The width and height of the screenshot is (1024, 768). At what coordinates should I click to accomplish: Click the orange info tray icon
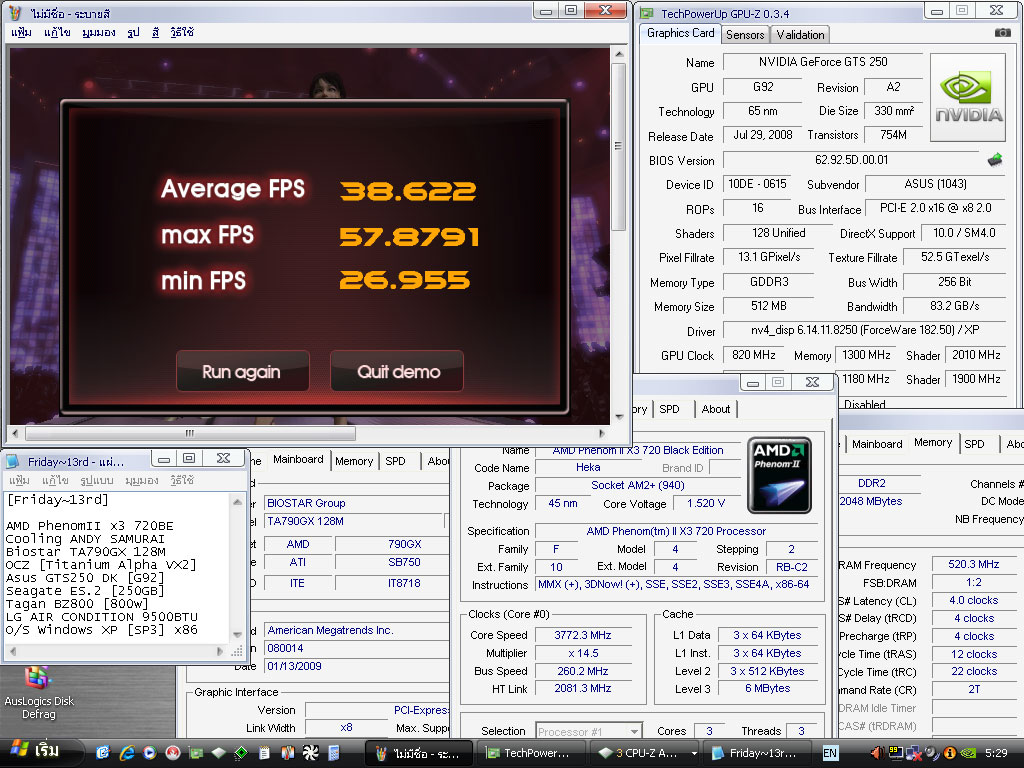(x=950, y=753)
